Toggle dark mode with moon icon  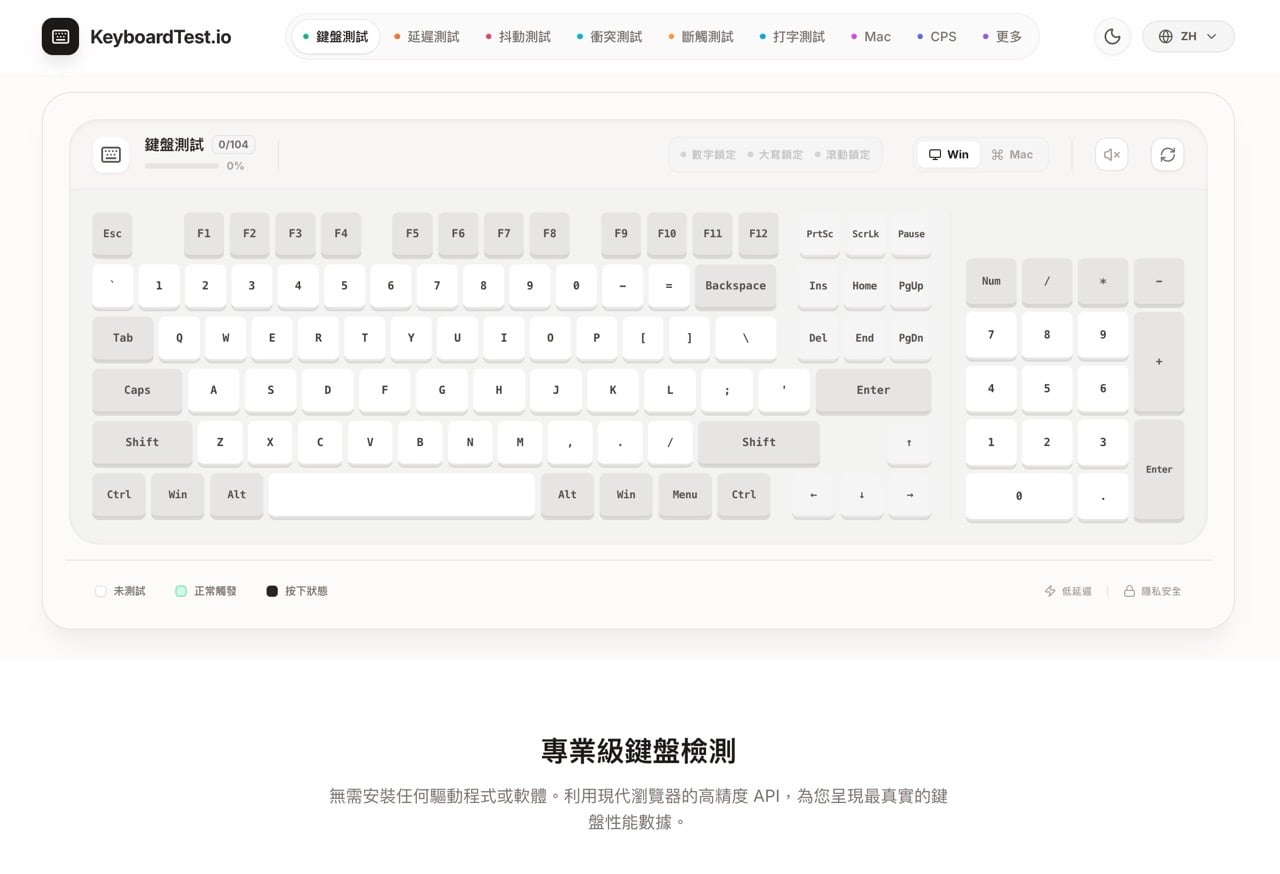click(1112, 37)
